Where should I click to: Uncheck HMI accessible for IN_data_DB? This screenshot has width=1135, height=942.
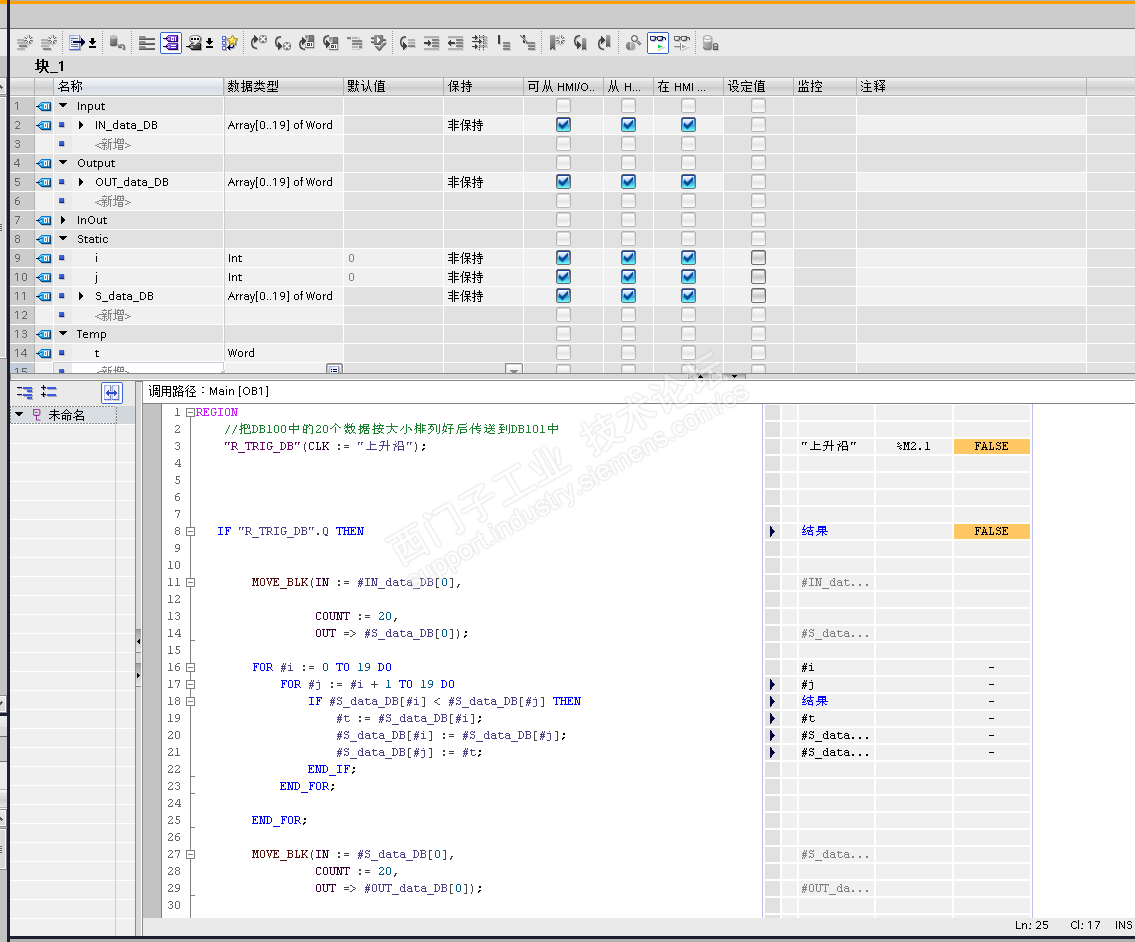[563, 125]
